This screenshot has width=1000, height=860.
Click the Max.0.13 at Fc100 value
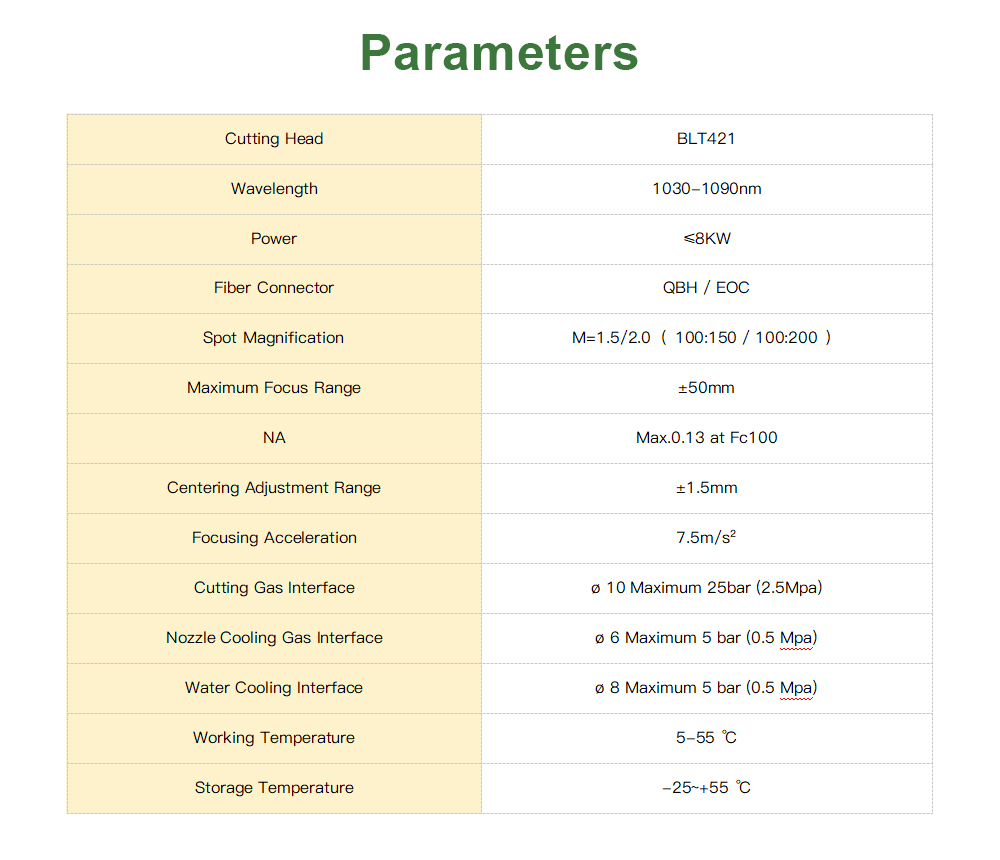(x=707, y=438)
